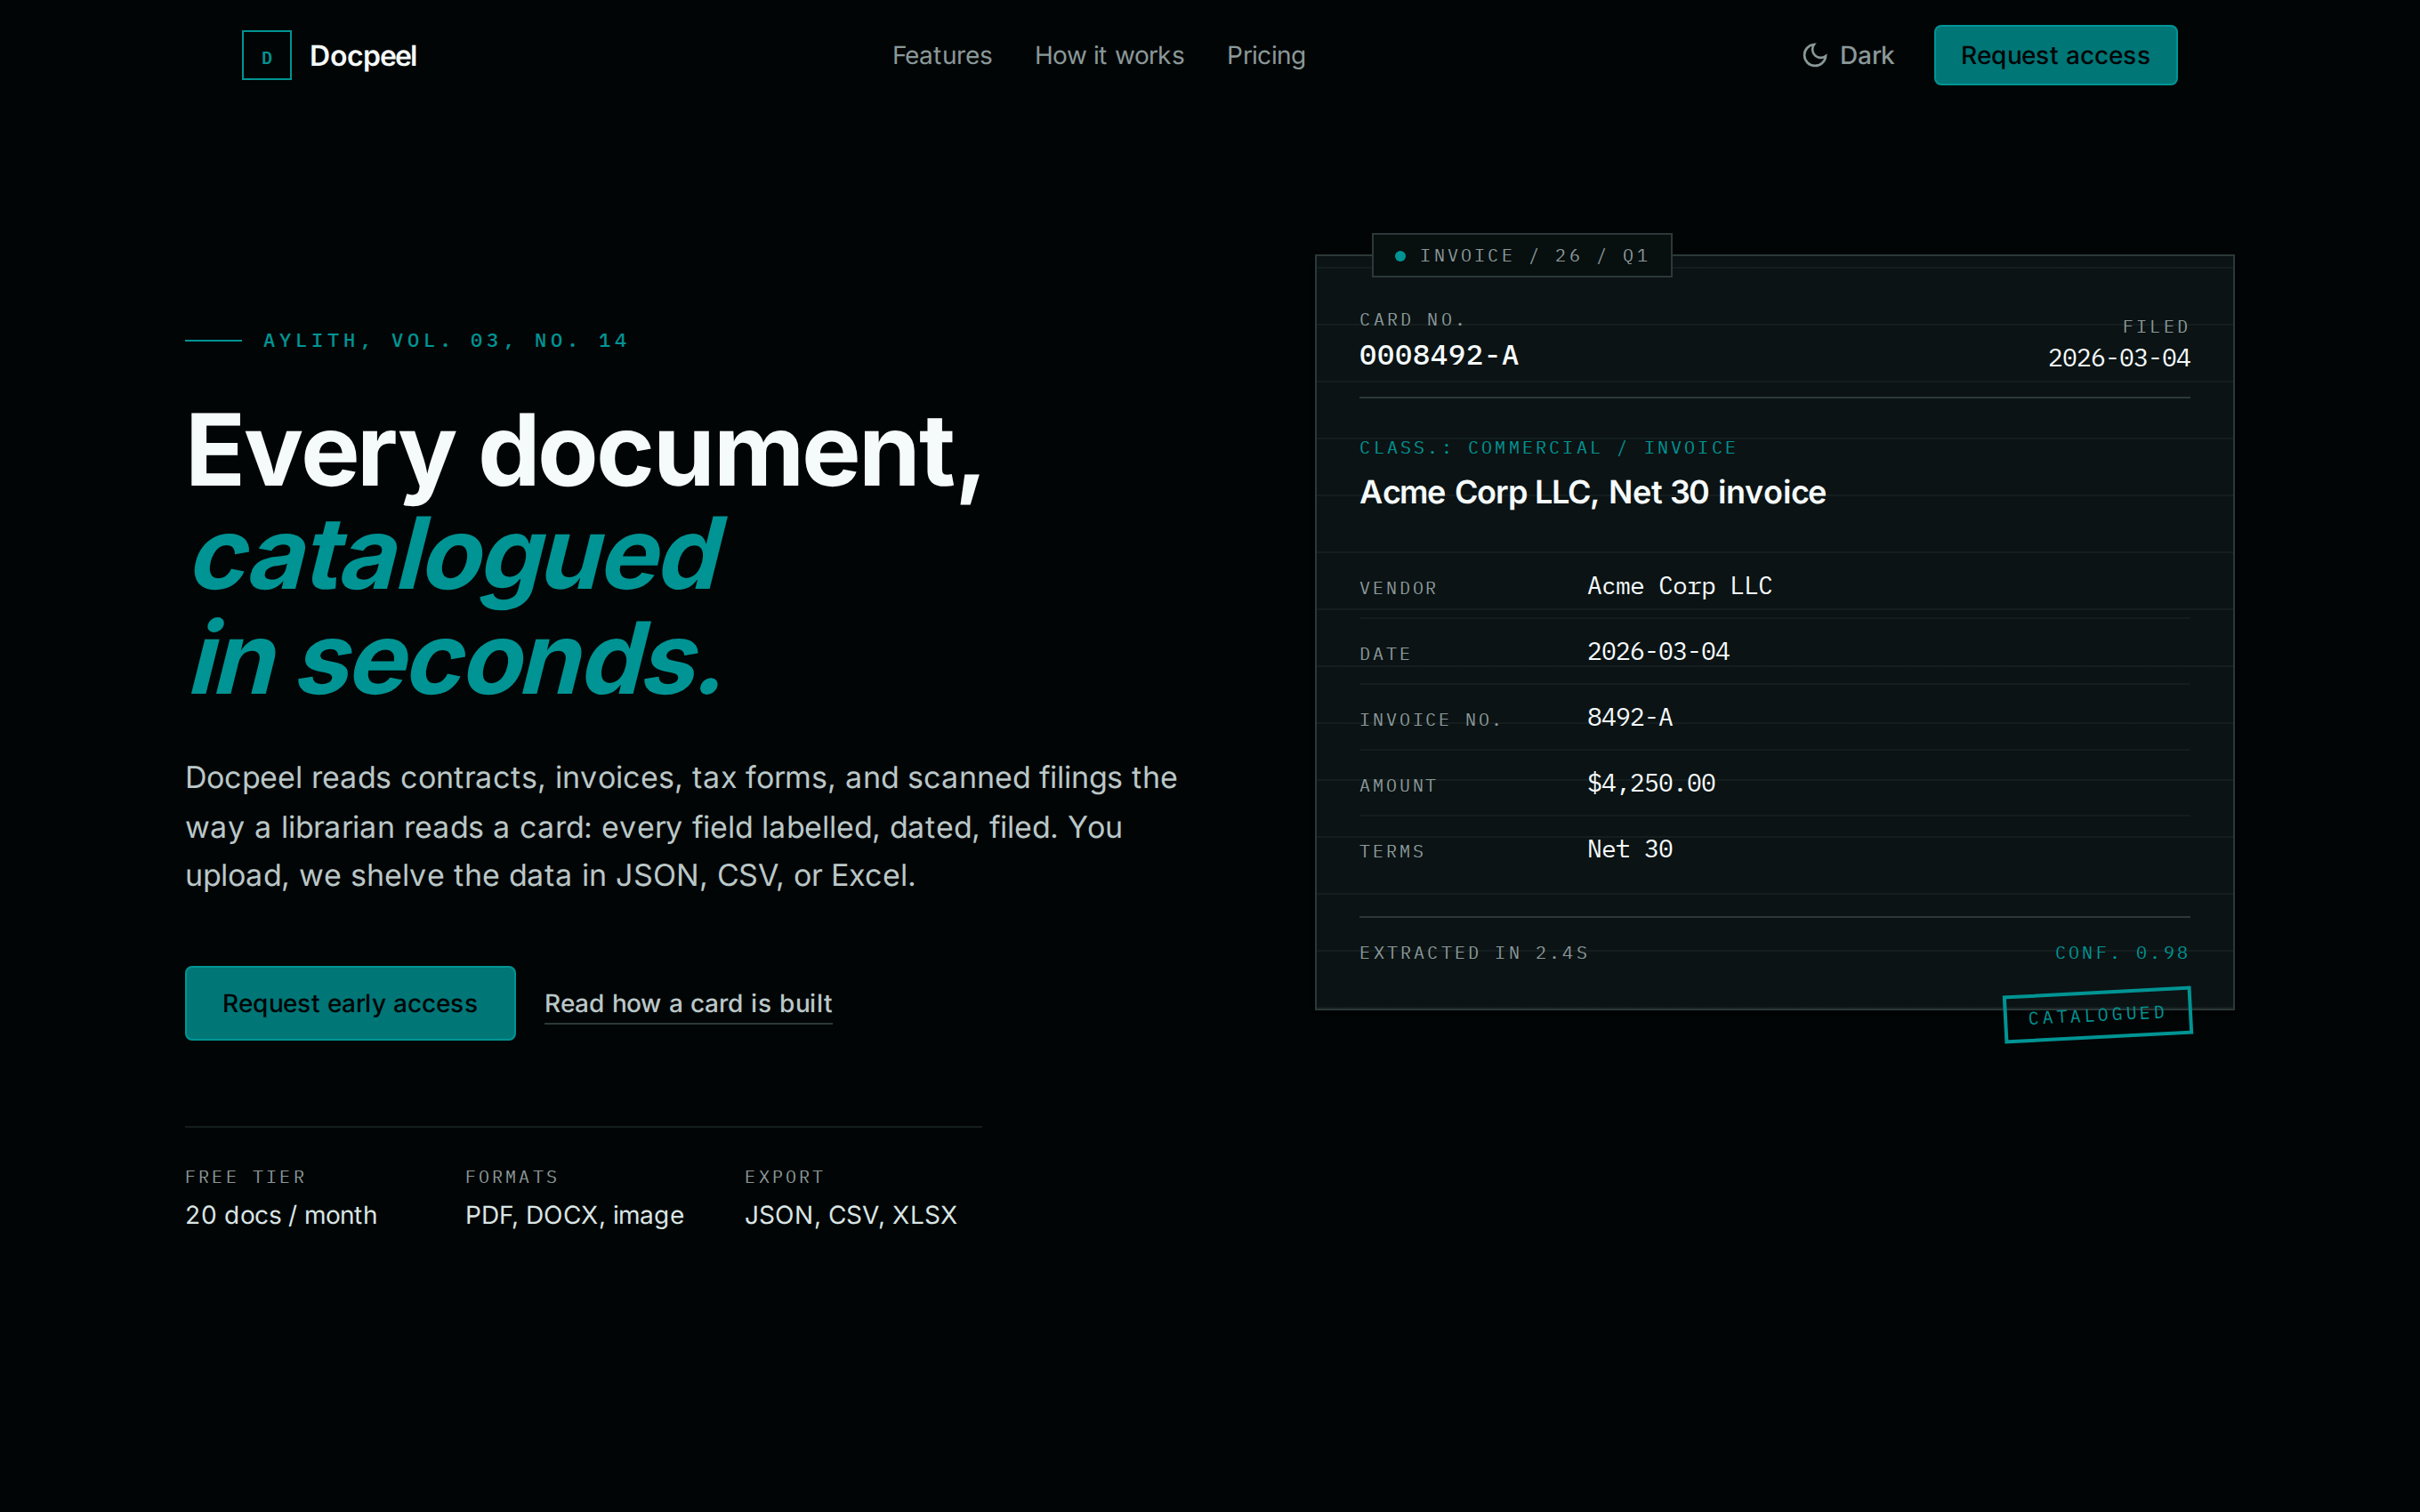Click the CARD NO. label
This screenshot has height=1512, width=2420.
(1412, 320)
